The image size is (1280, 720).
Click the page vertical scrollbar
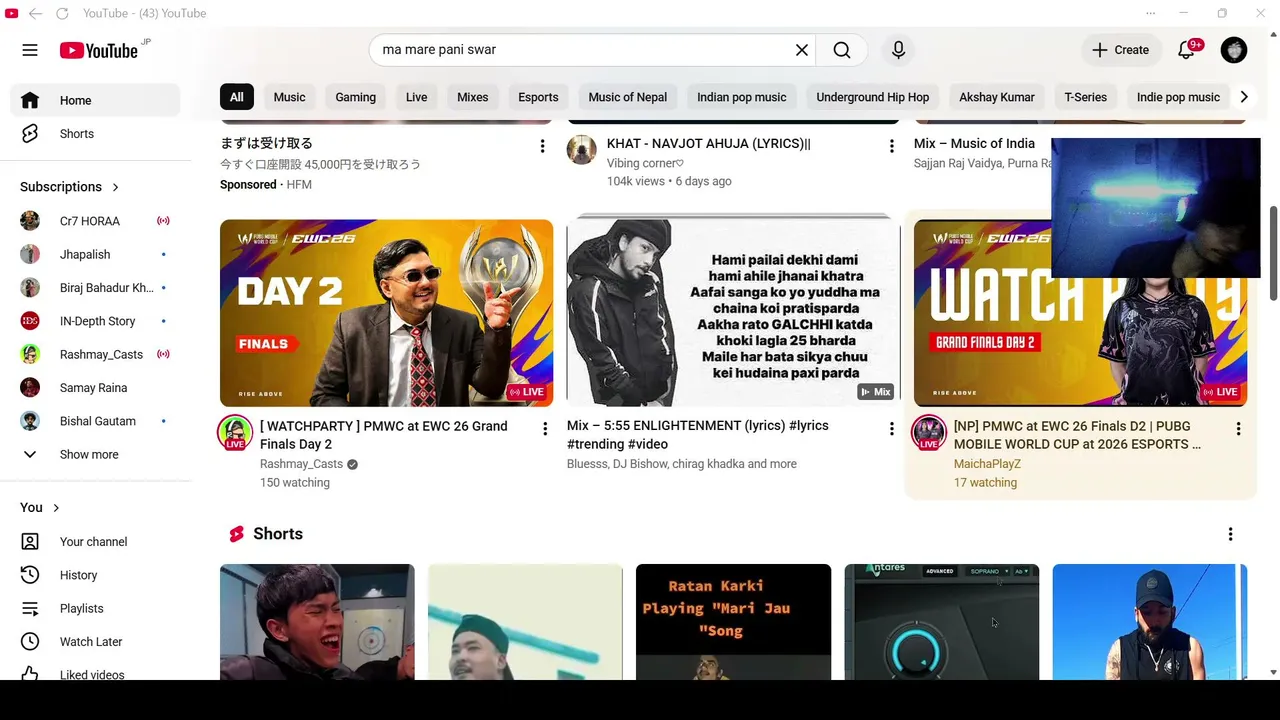pyautogui.click(x=1273, y=253)
